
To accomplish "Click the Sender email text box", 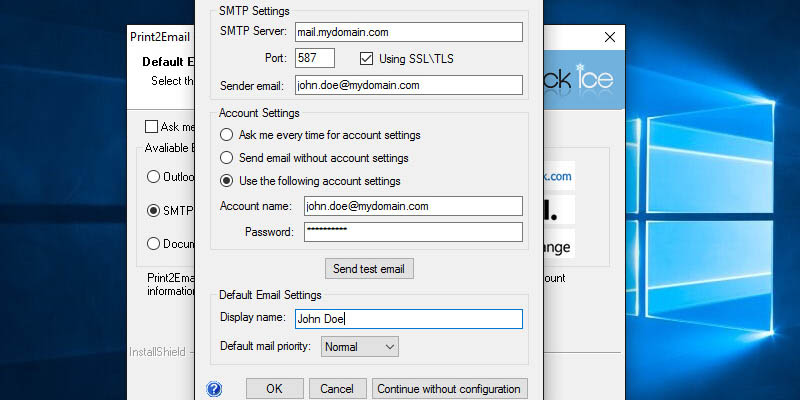I will pyautogui.click(x=408, y=85).
